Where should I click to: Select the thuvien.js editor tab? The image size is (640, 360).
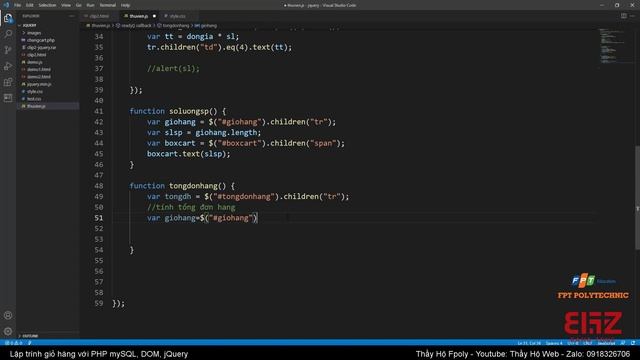(138, 16)
